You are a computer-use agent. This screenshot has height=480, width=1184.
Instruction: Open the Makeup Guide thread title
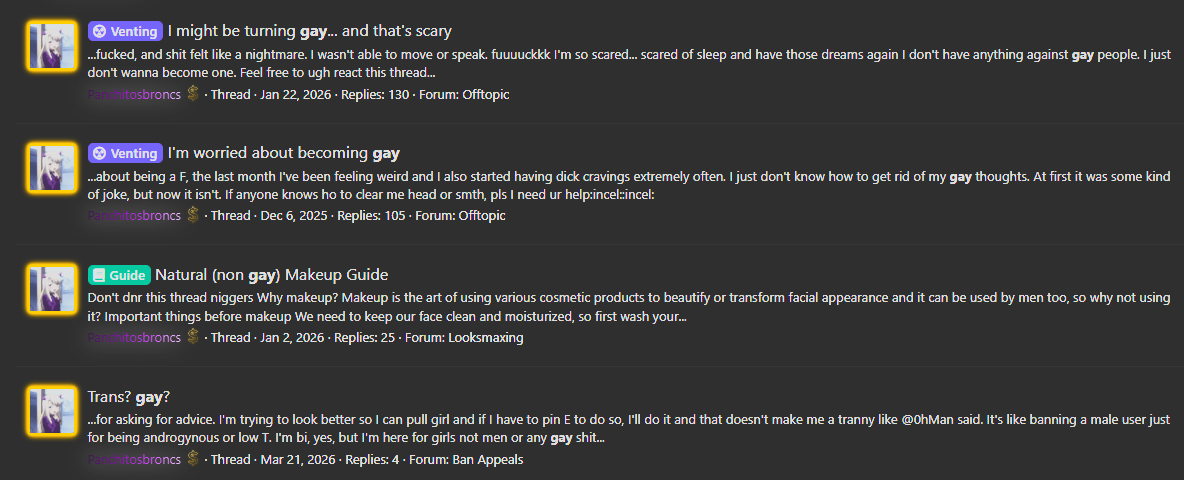point(271,275)
